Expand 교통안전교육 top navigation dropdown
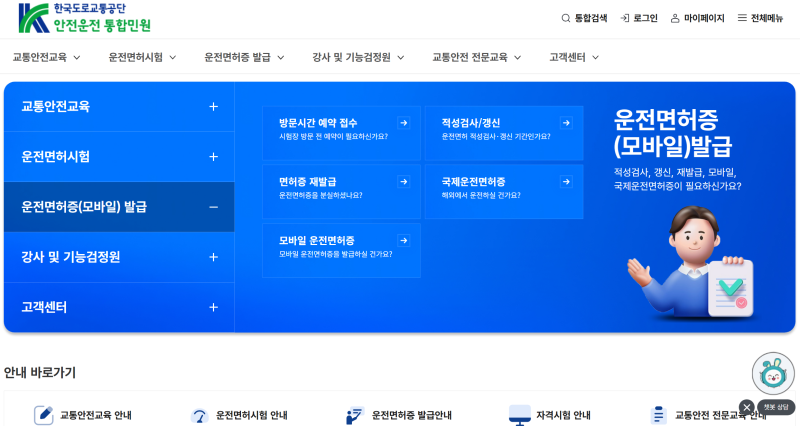800x426 pixels. (x=77, y=58)
